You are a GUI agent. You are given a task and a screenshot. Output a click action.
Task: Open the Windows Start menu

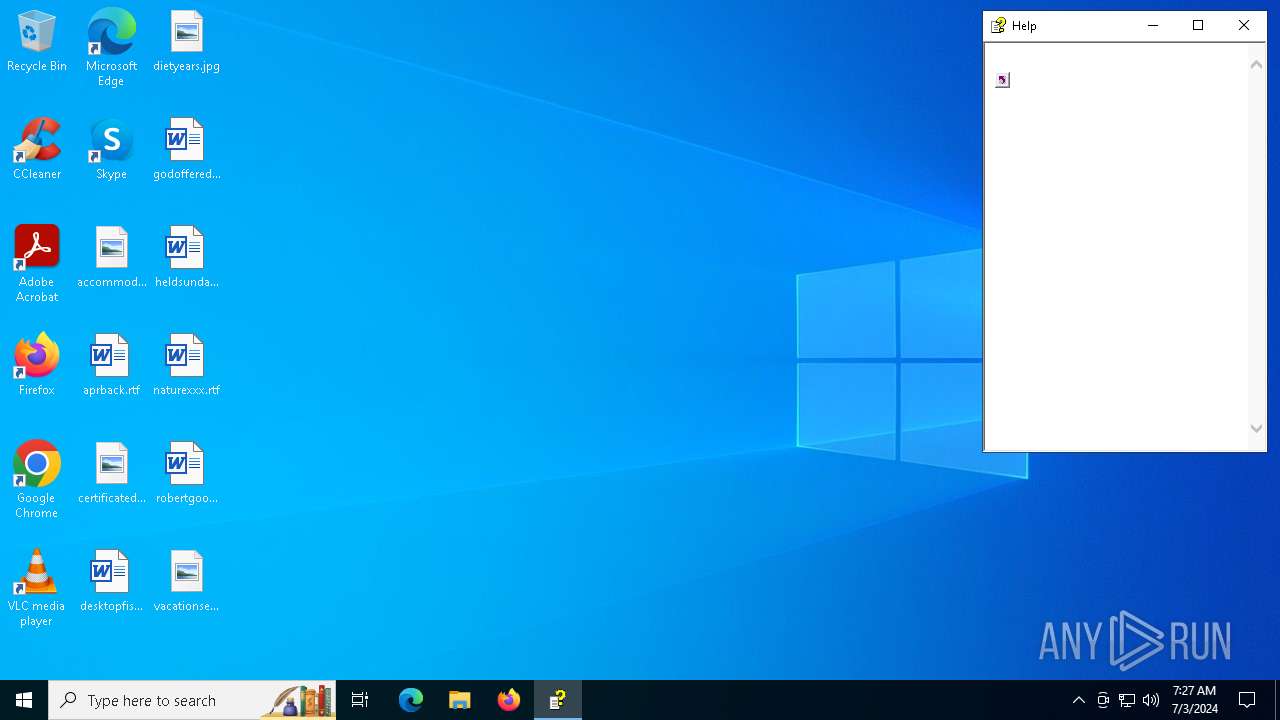tap(24, 700)
